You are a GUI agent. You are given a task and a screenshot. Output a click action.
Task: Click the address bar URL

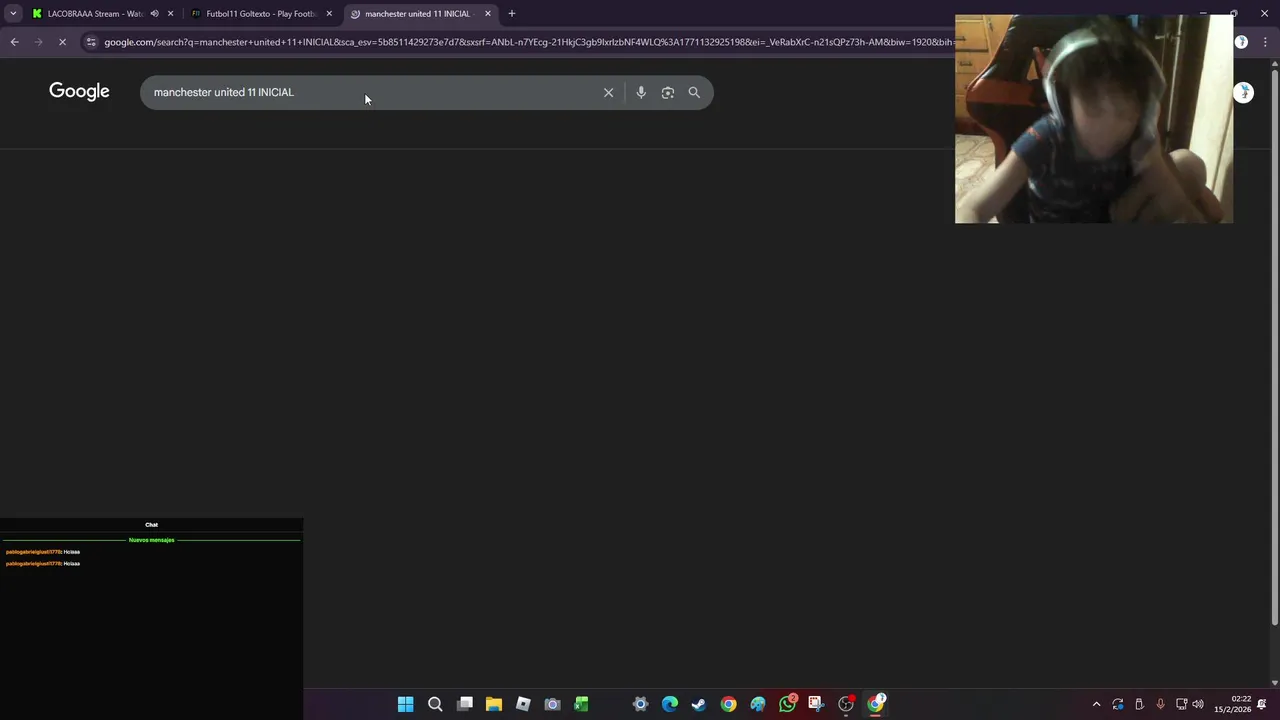528,42
